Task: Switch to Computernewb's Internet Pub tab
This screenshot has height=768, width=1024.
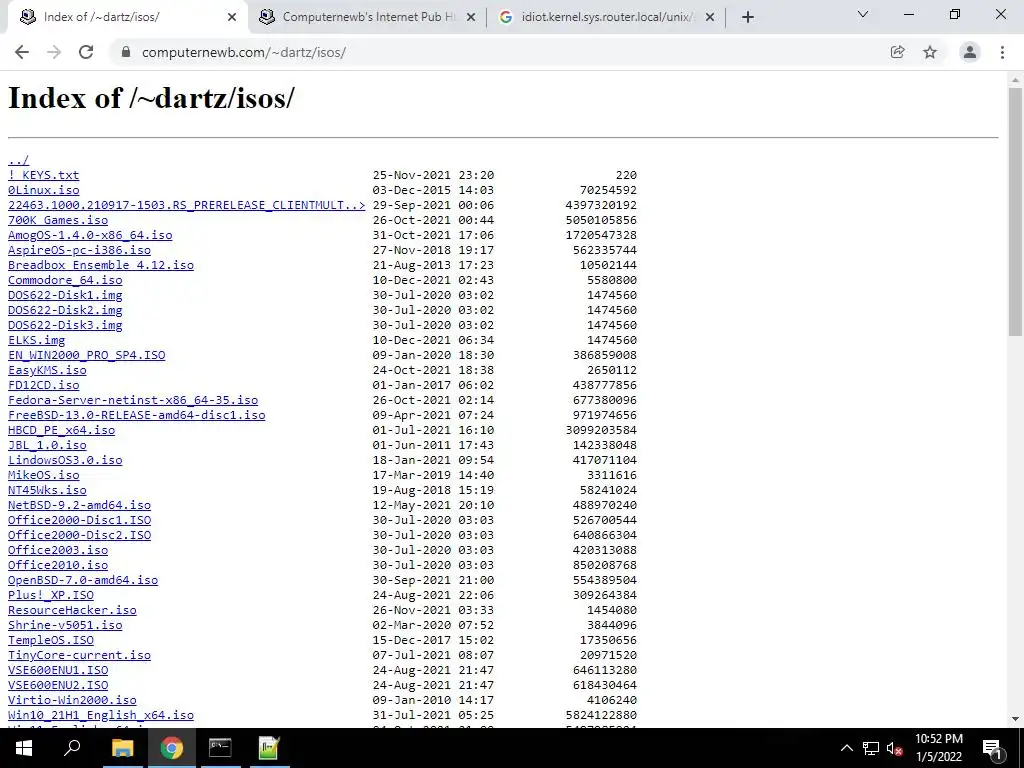Action: point(368,17)
